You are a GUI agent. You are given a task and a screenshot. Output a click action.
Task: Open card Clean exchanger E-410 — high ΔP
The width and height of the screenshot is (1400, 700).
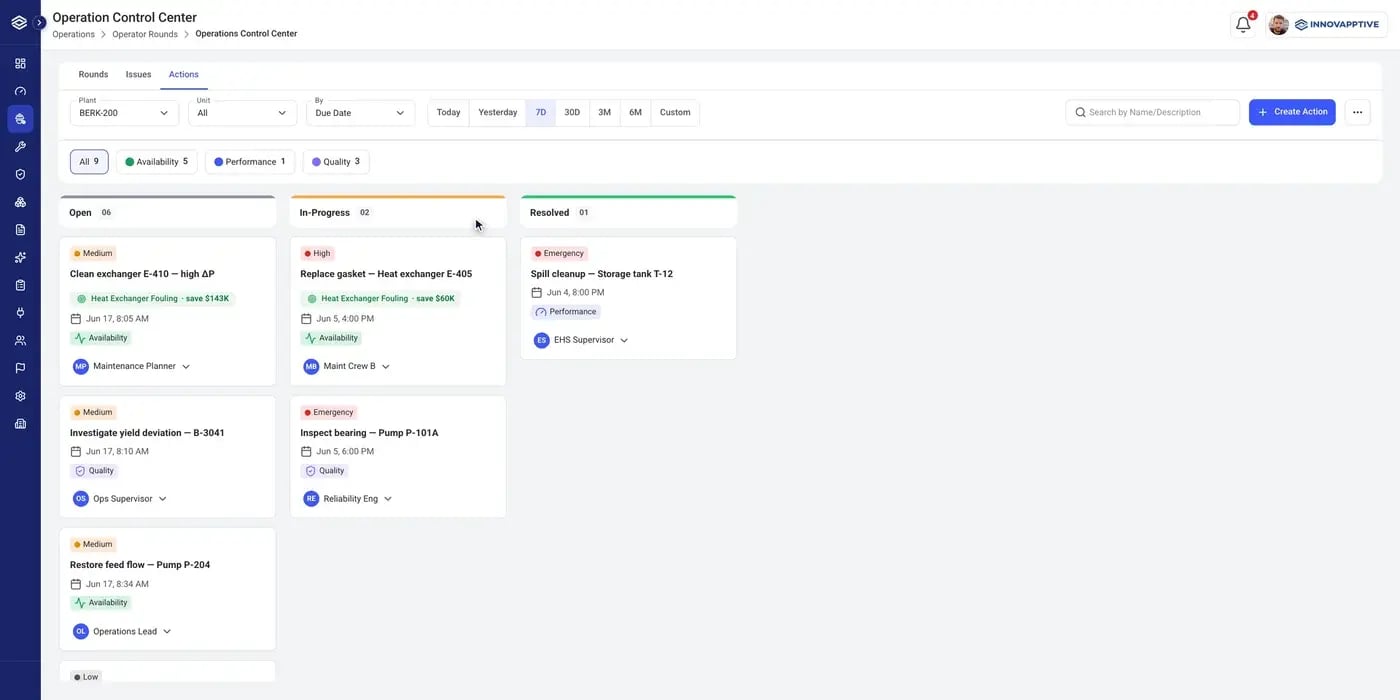coord(168,312)
